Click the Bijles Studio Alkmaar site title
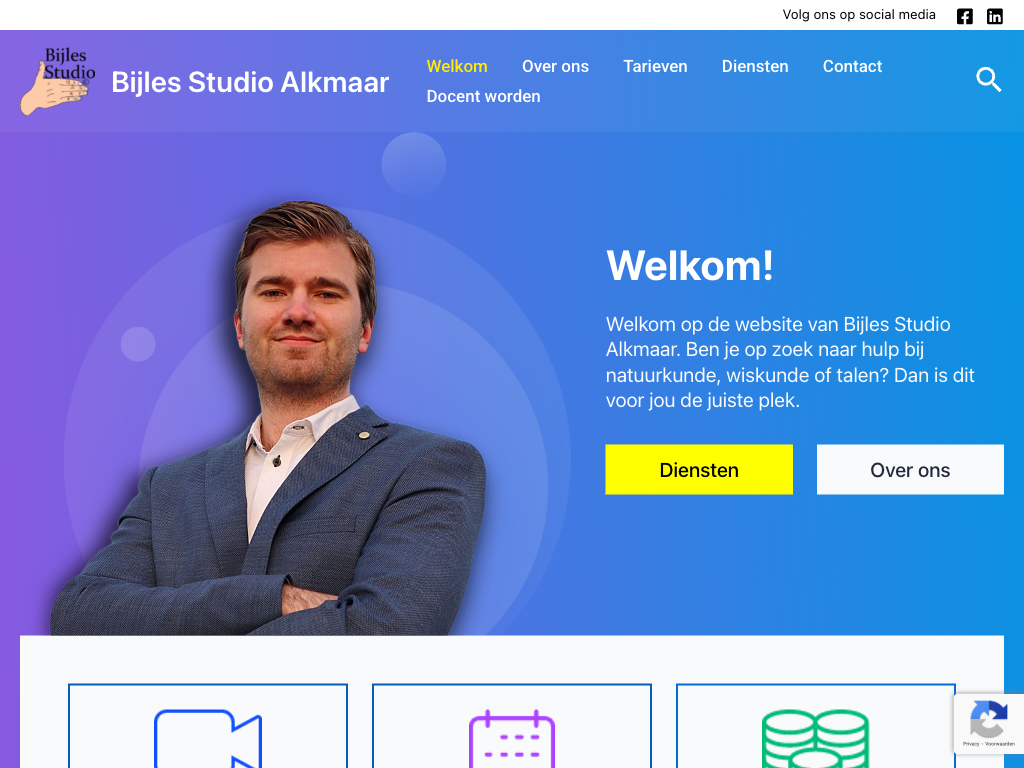The width and height of the screenshot is (1024, 768). pos(250,82)
